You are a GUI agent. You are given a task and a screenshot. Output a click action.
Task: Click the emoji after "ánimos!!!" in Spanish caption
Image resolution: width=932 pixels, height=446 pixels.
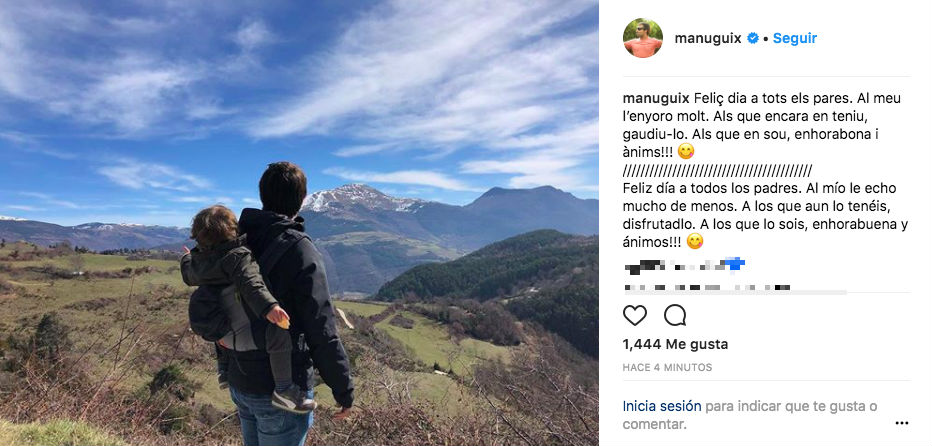[x=695, y=242]
